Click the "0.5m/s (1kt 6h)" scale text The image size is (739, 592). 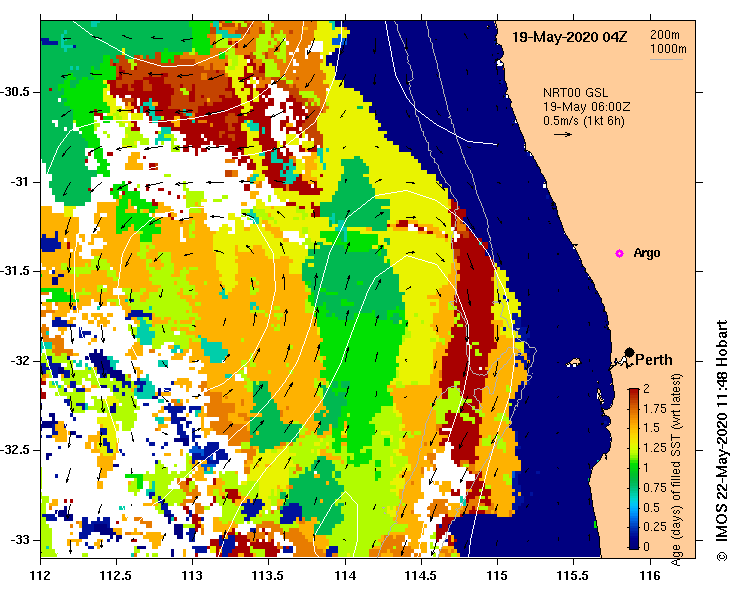[584, 121]
